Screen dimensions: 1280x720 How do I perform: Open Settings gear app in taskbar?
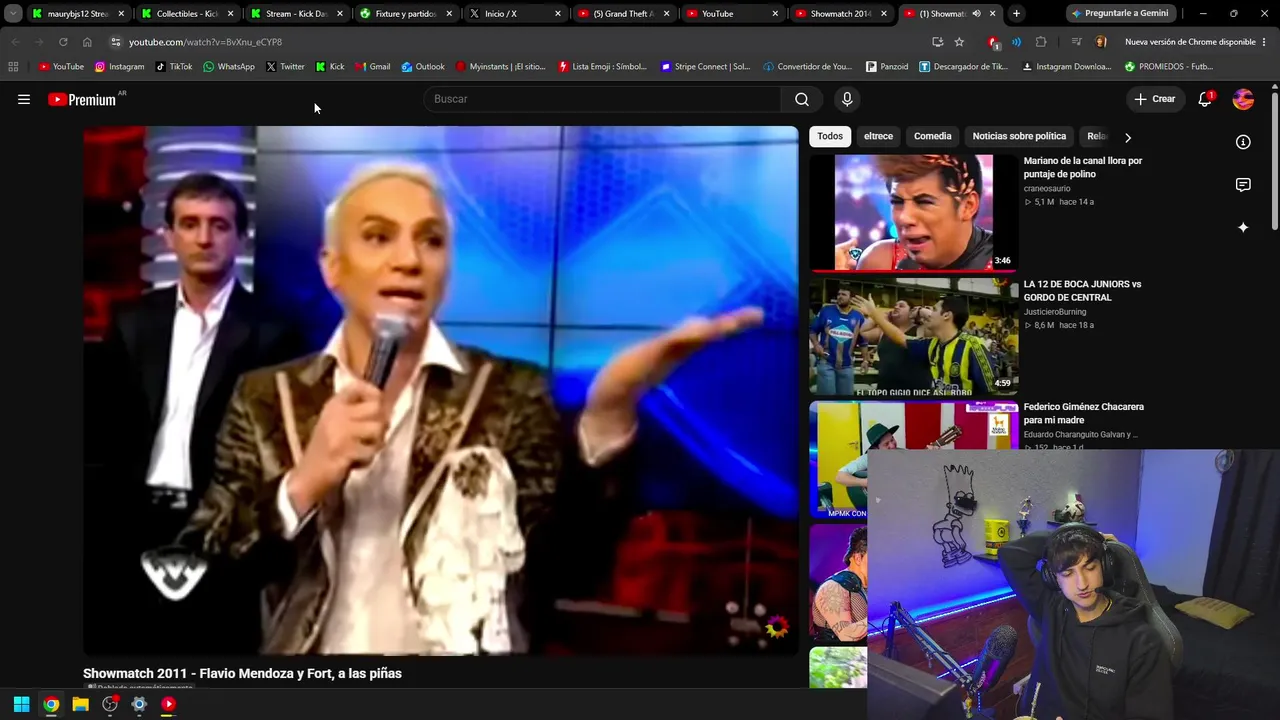(x=139, y=704)
